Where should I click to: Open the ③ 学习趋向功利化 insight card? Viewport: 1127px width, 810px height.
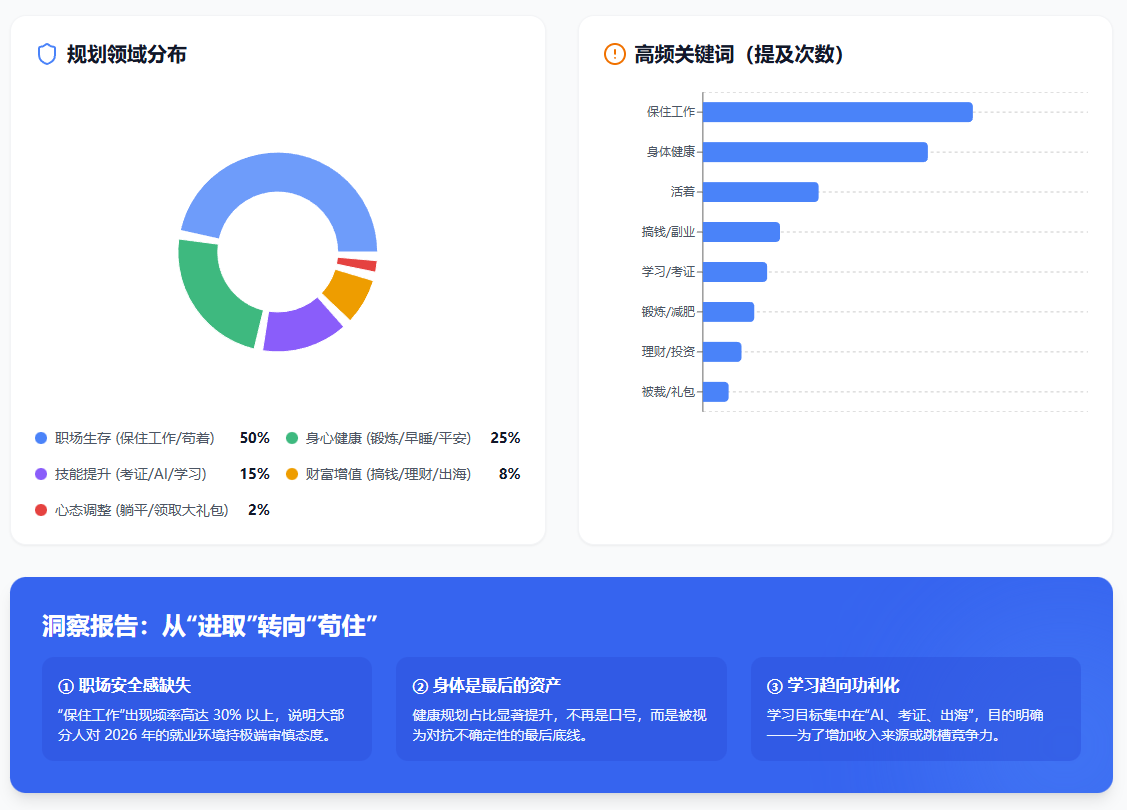[915, 709]
